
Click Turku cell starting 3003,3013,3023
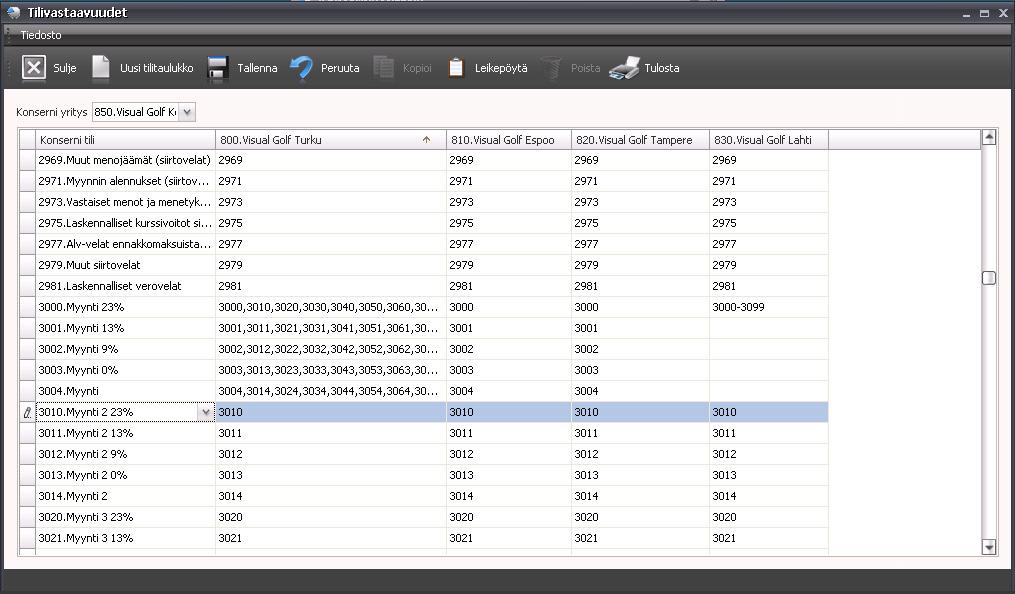330,370
